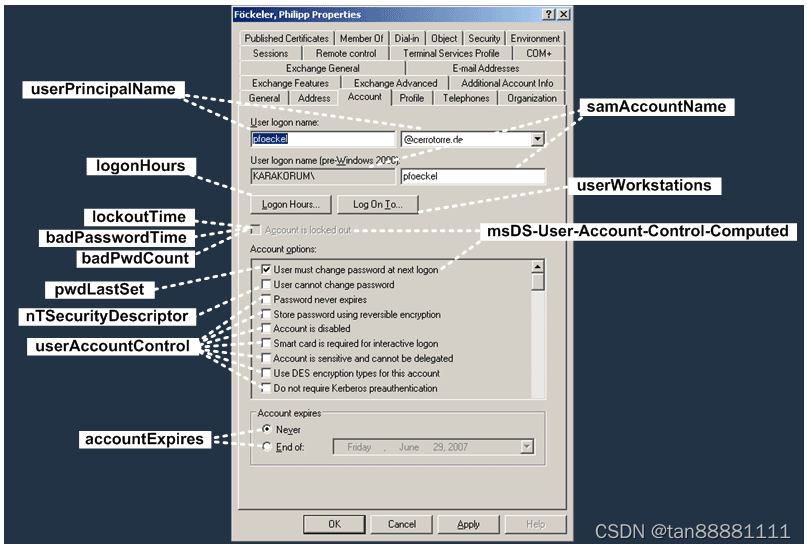Click the Log On To button
The width and height of the screenshot is (807, 549).
(378, 204)
